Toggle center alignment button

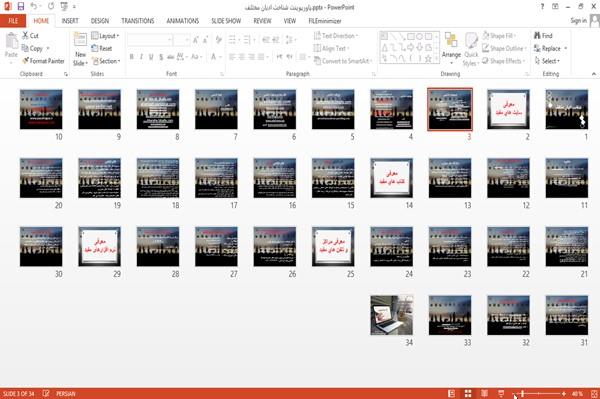pos(242,57)
